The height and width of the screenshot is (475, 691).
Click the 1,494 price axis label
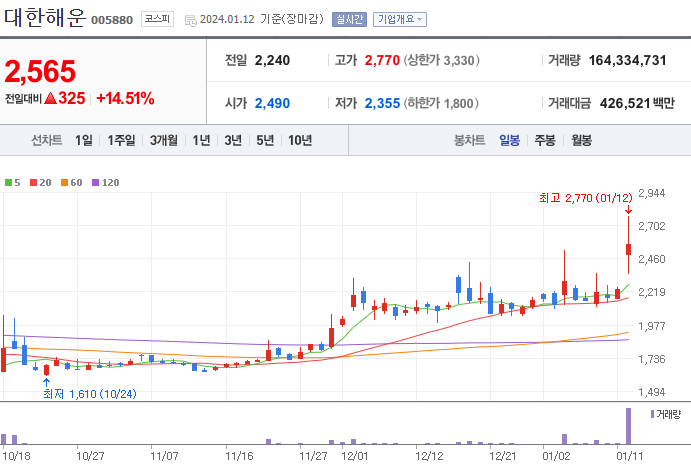tap(652, 392)
